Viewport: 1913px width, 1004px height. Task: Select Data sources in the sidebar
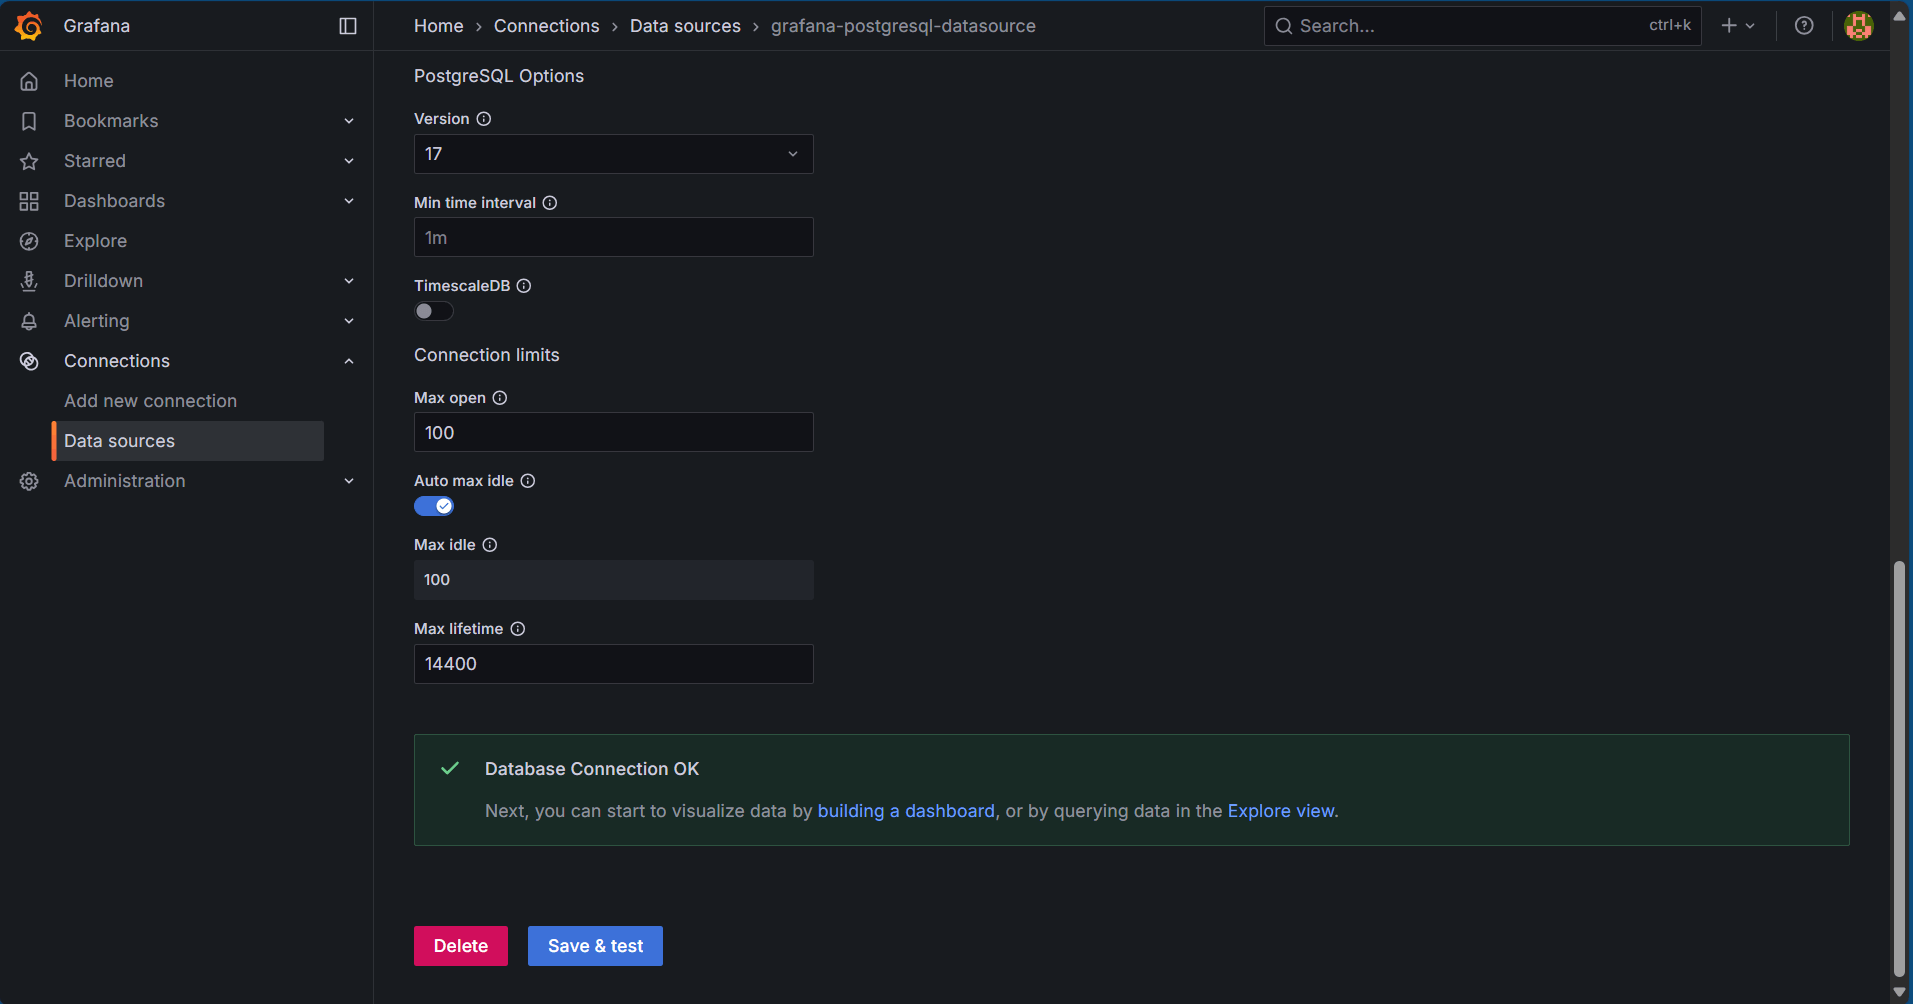pos(188,441)
